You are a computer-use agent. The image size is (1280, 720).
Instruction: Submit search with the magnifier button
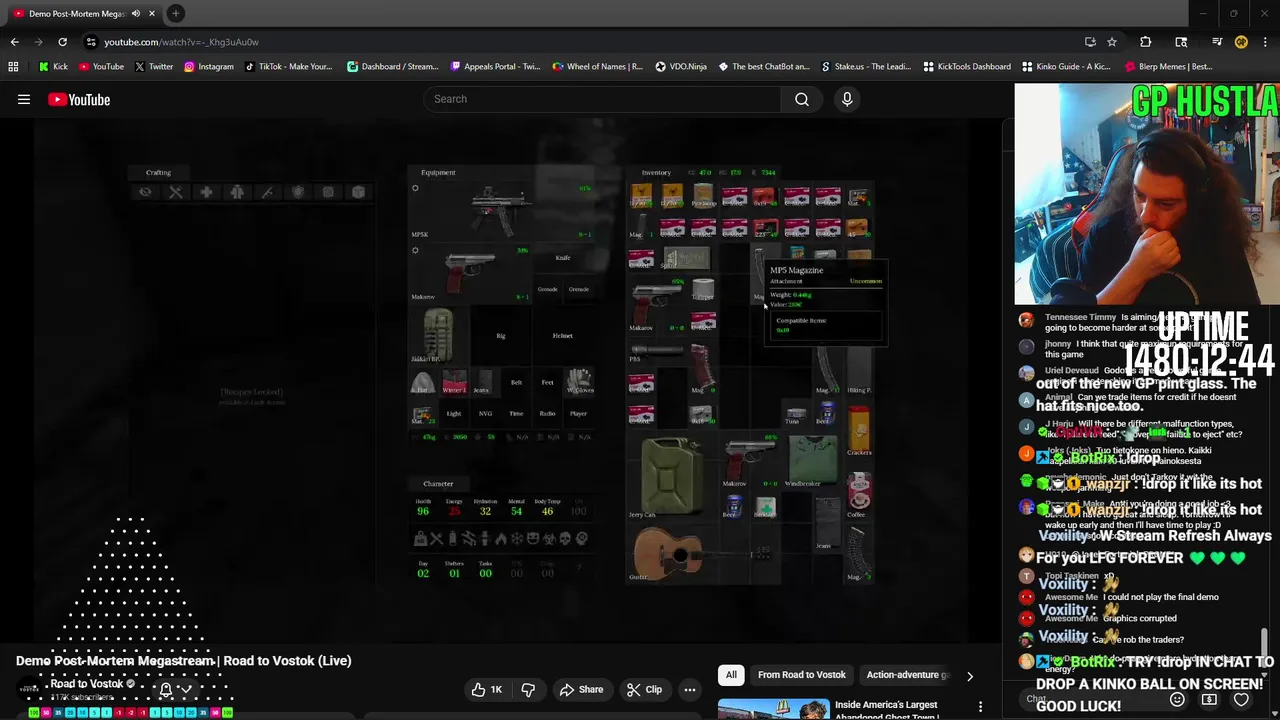(x=802, y=99)
